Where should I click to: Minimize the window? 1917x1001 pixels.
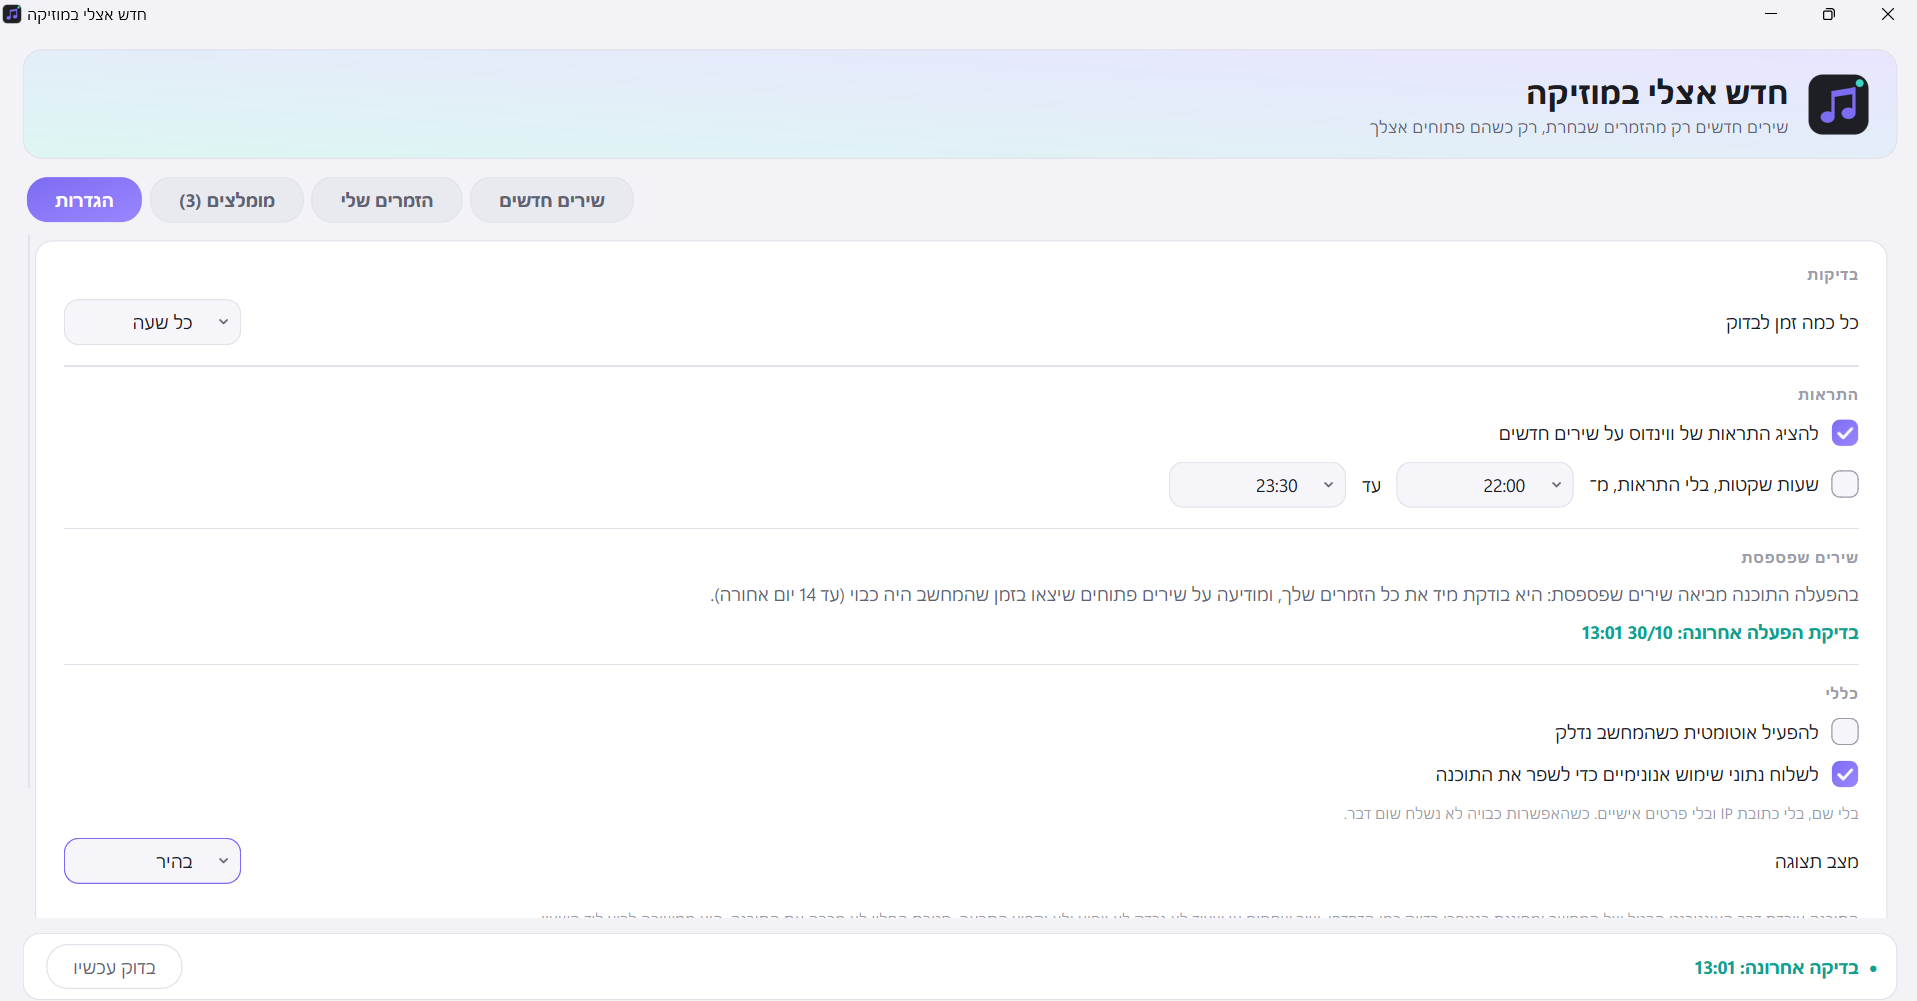(1771, 14)
